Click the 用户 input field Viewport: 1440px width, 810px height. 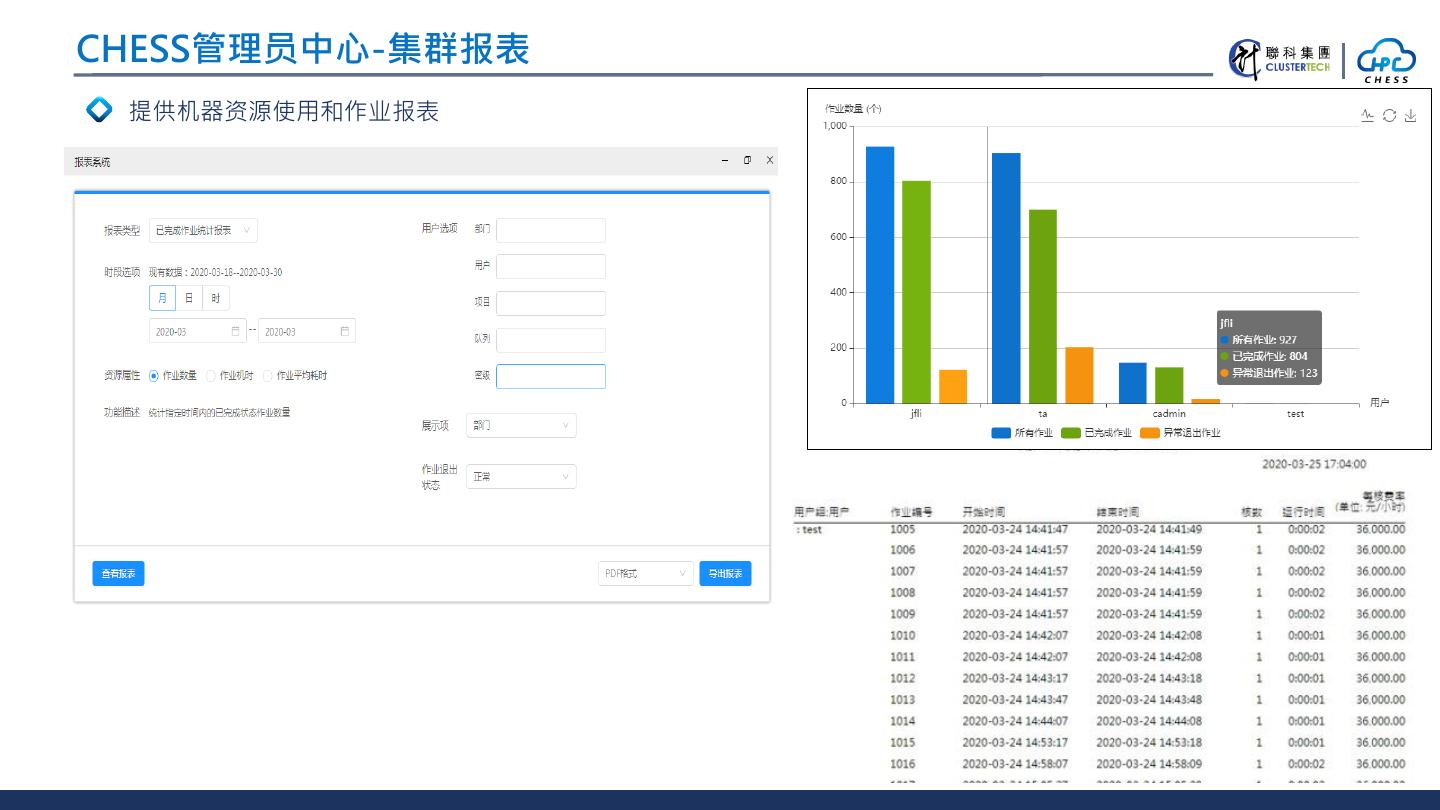(x=551, y=267)
